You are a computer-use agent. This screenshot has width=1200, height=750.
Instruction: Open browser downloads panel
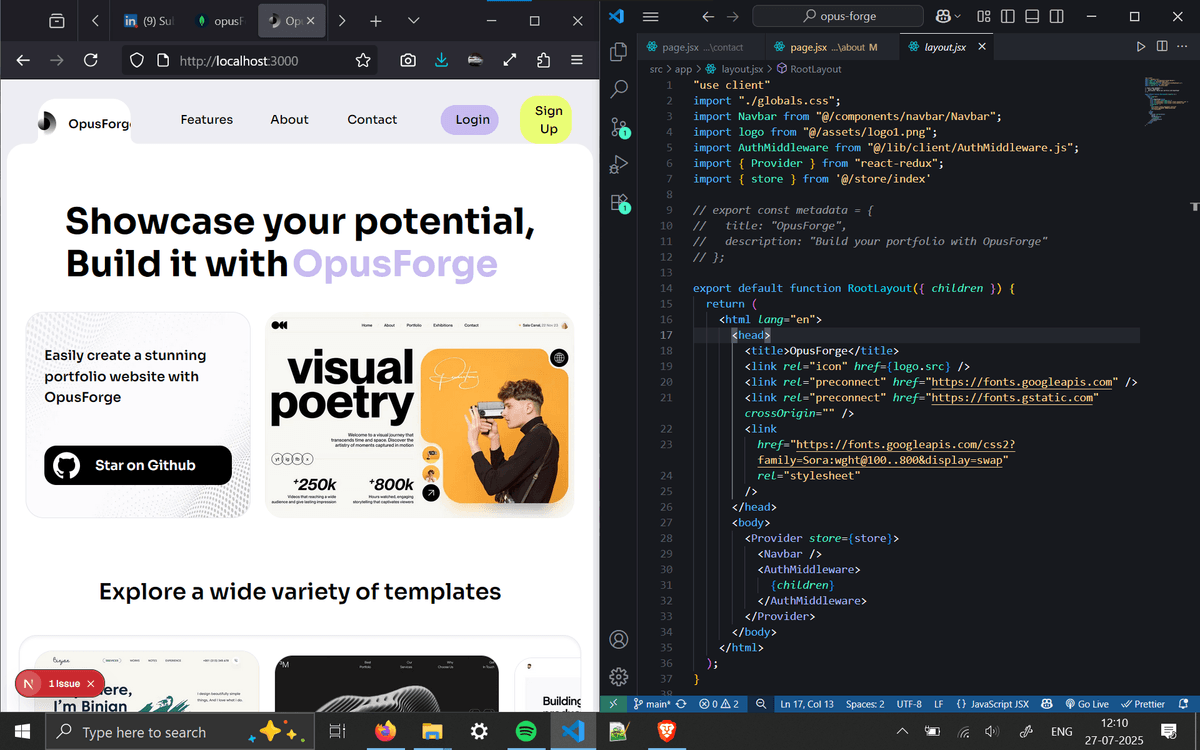442,61
